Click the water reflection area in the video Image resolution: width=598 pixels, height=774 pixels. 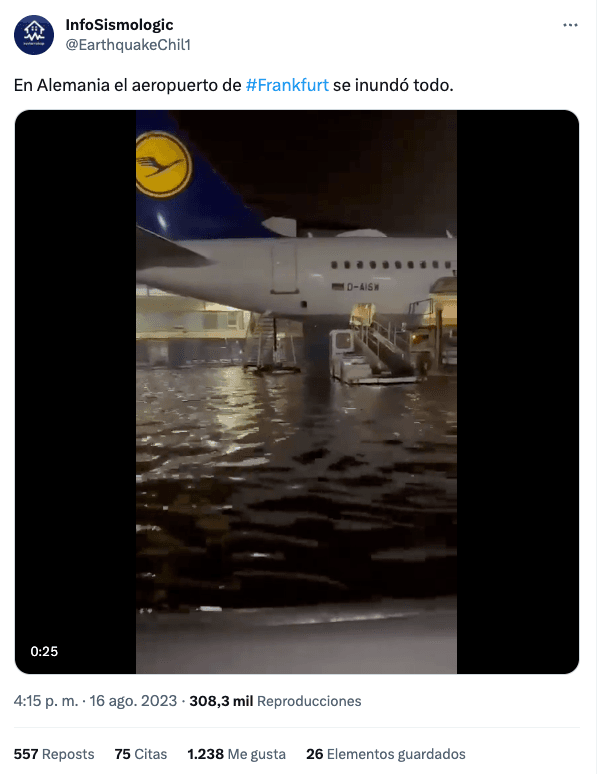[x=296, y=484]
